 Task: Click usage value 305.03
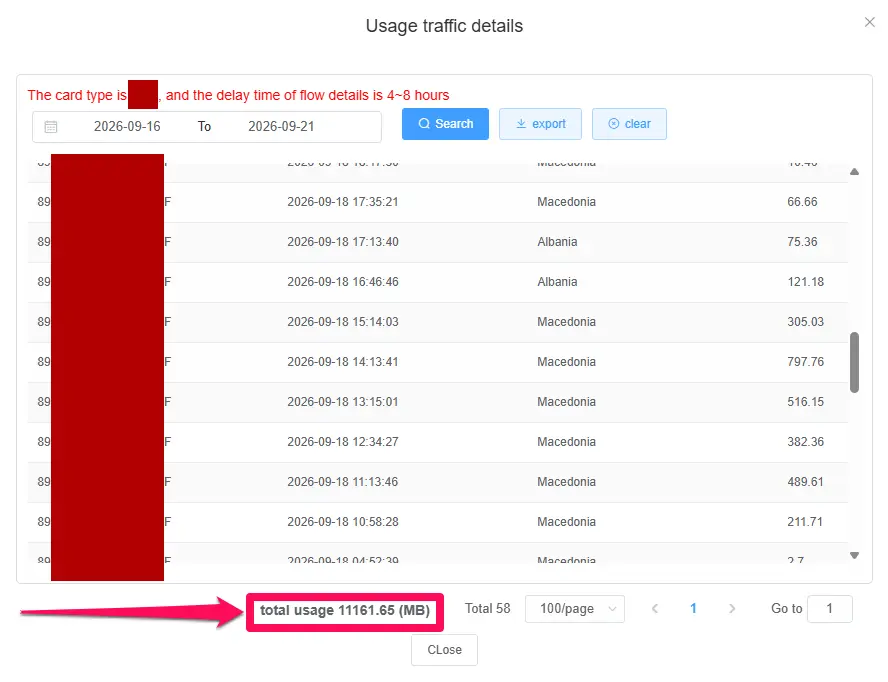(x=805, y=322)
